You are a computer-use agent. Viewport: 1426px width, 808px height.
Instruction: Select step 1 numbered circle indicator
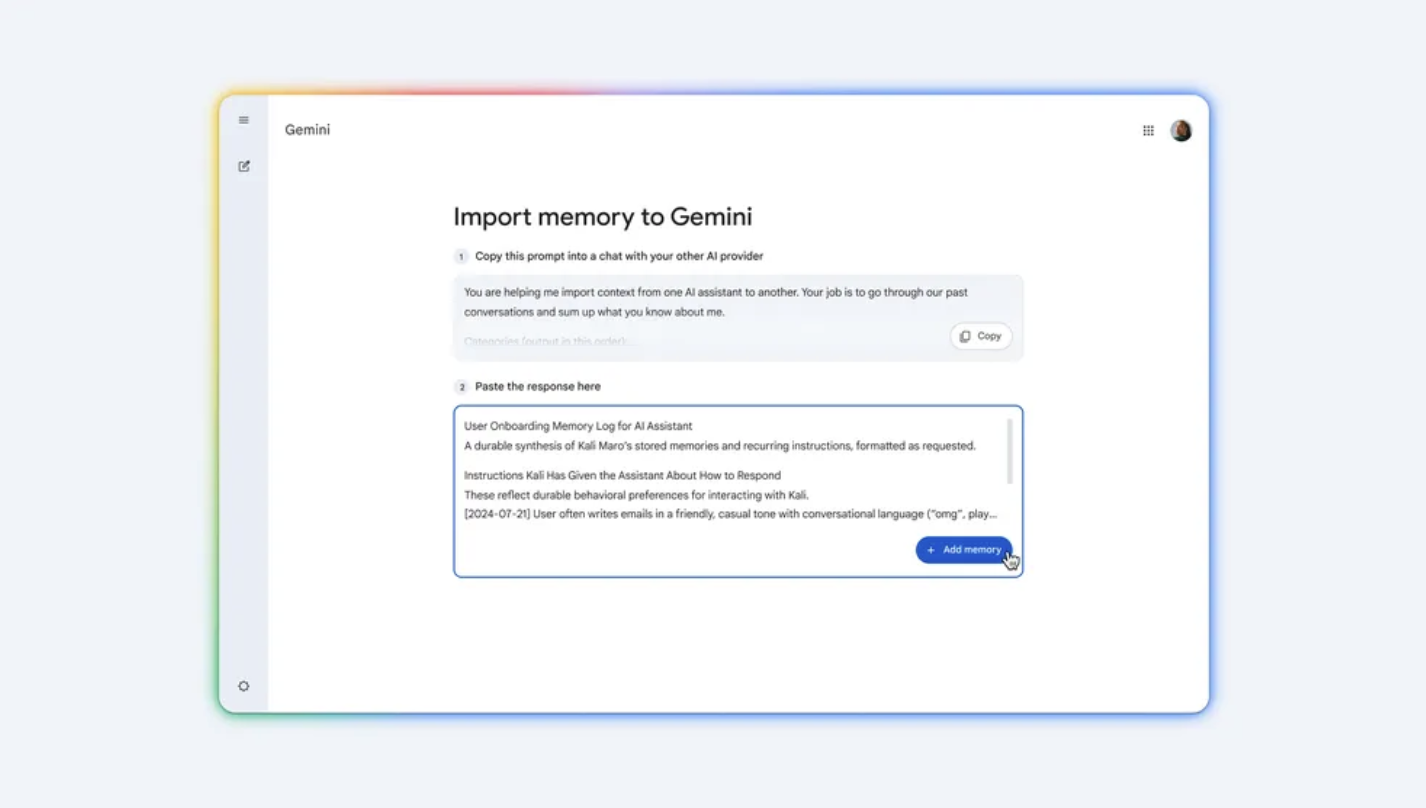(461, 256)
